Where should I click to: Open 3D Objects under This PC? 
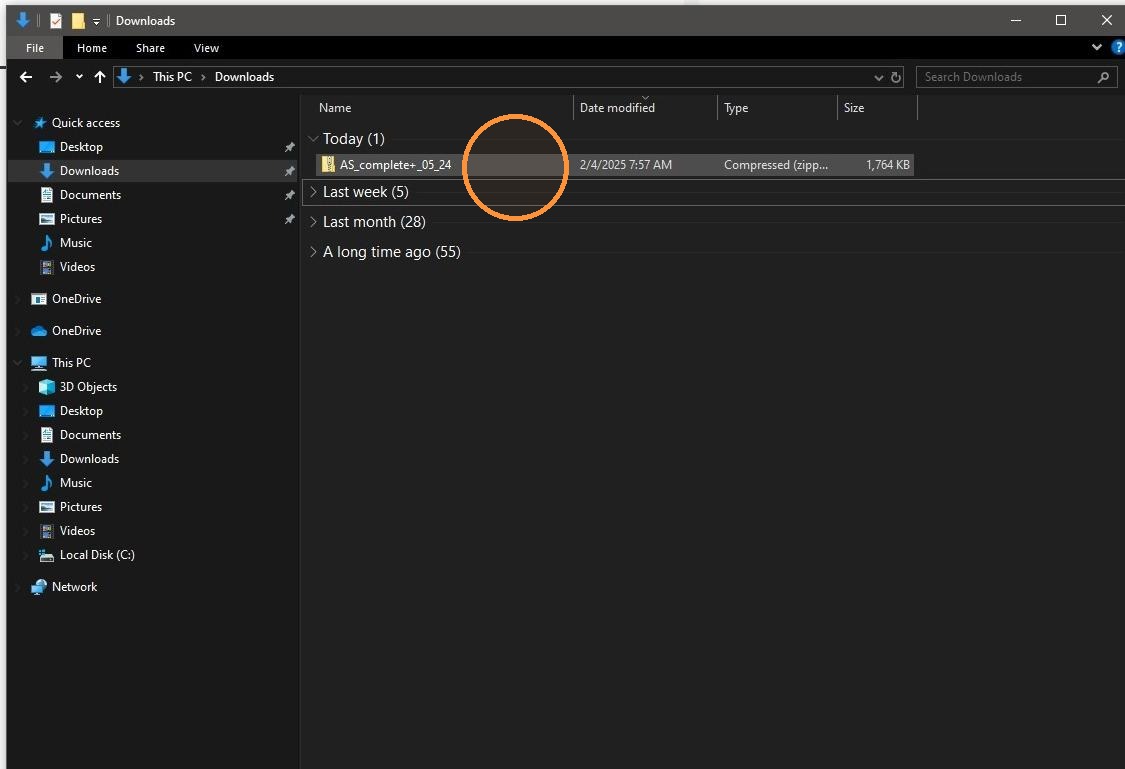click(88, 387)
